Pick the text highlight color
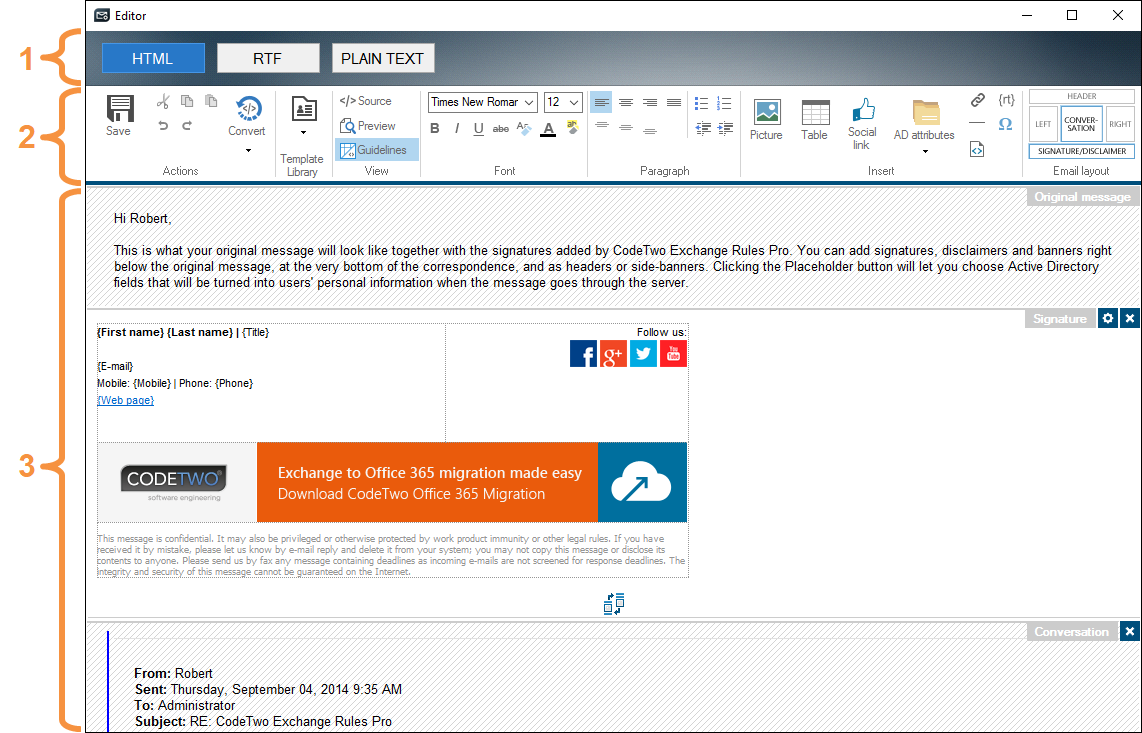The image size is (1142, 733). pos(572,128)
